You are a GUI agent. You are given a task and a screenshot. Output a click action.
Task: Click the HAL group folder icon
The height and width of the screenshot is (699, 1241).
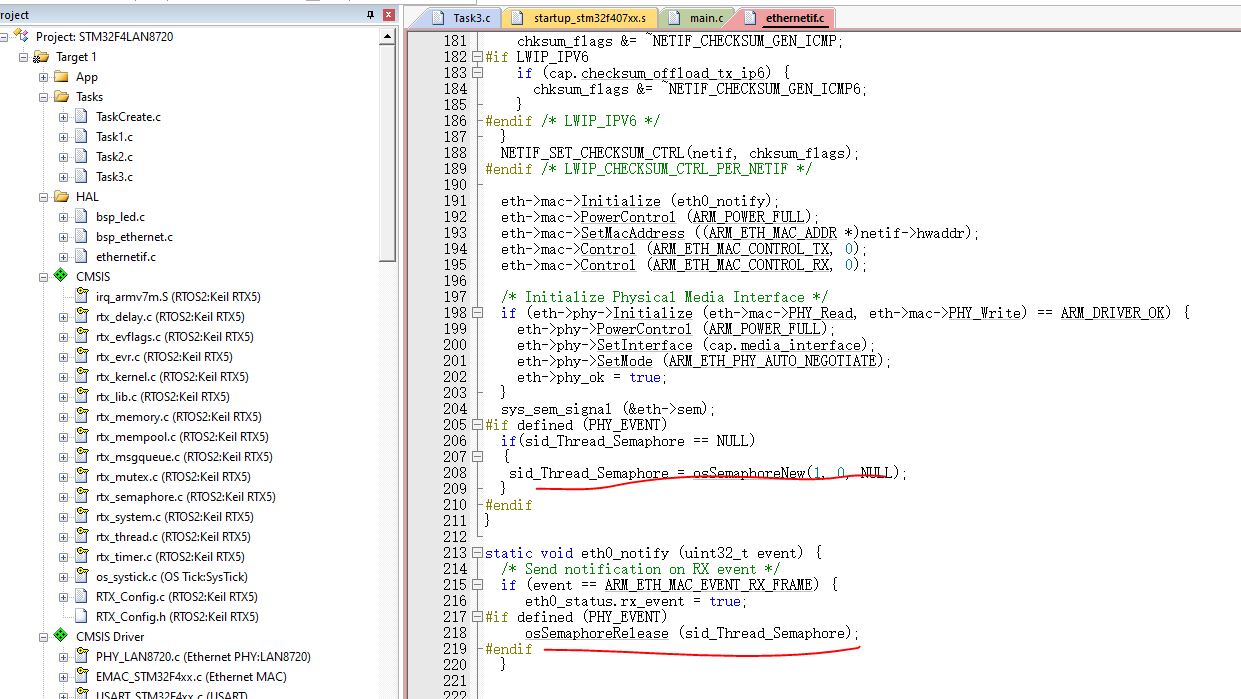62,197
